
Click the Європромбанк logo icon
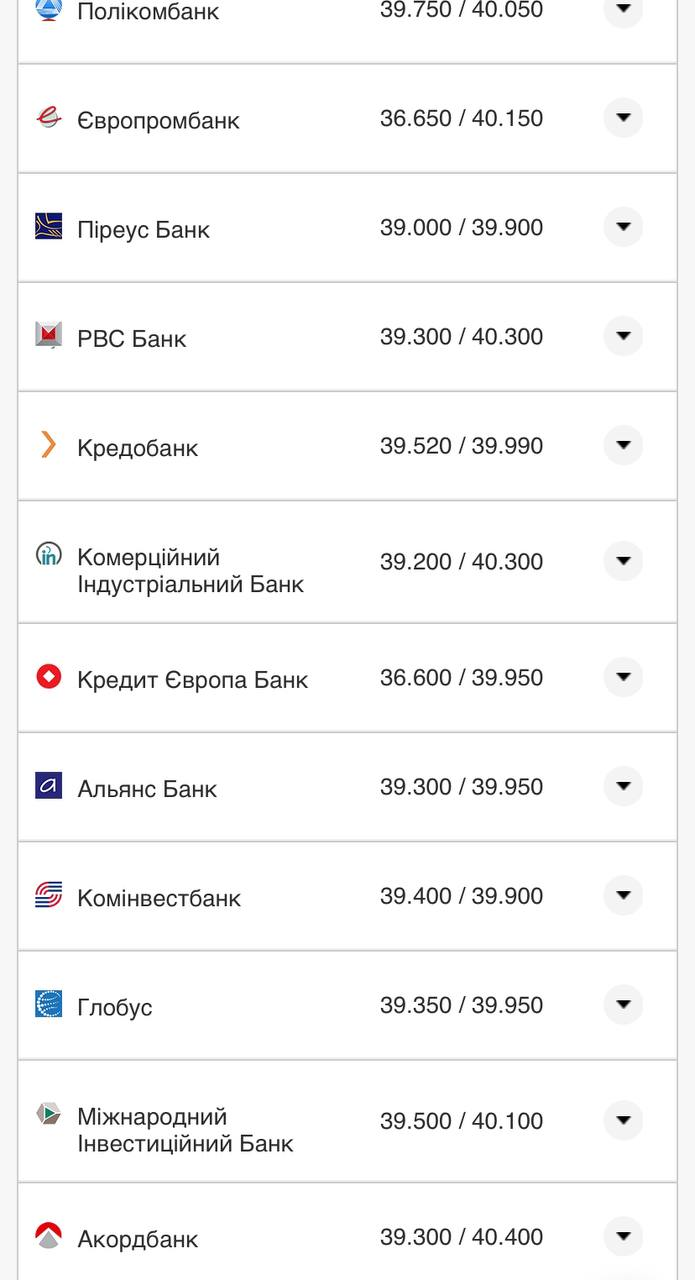pyautogui.click(x=48, y=118)
